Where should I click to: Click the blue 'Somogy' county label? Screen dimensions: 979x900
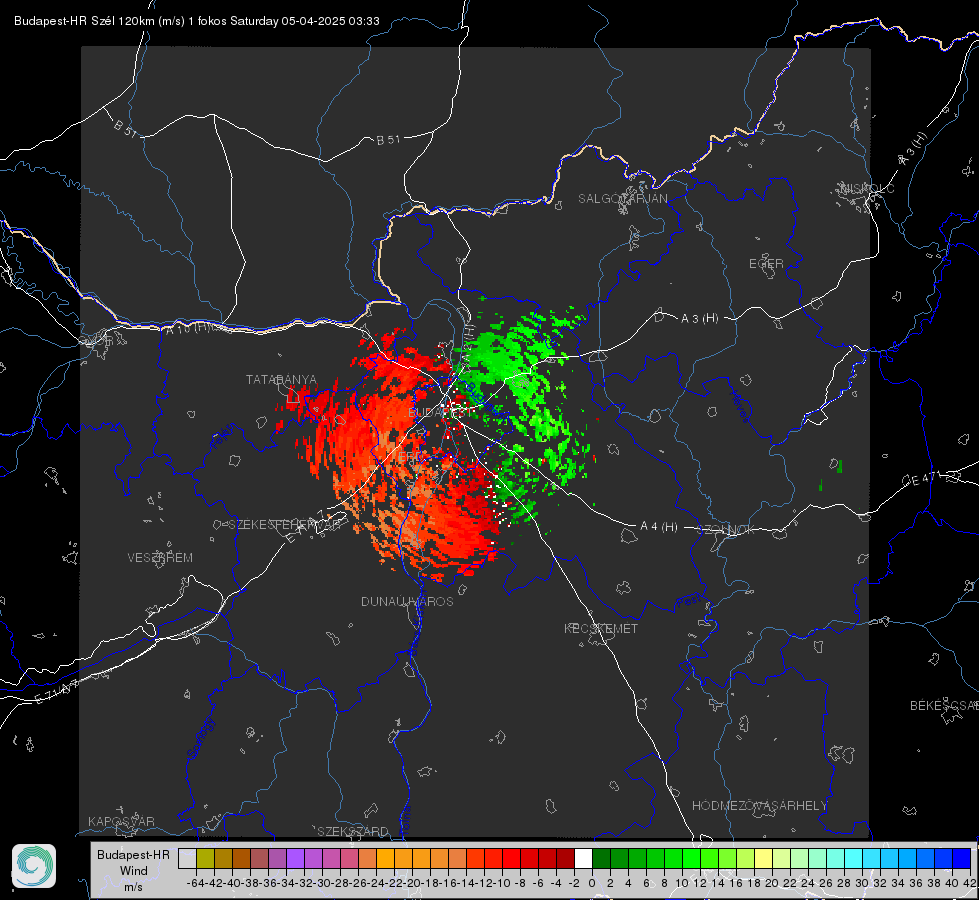(x=200, y=738)
